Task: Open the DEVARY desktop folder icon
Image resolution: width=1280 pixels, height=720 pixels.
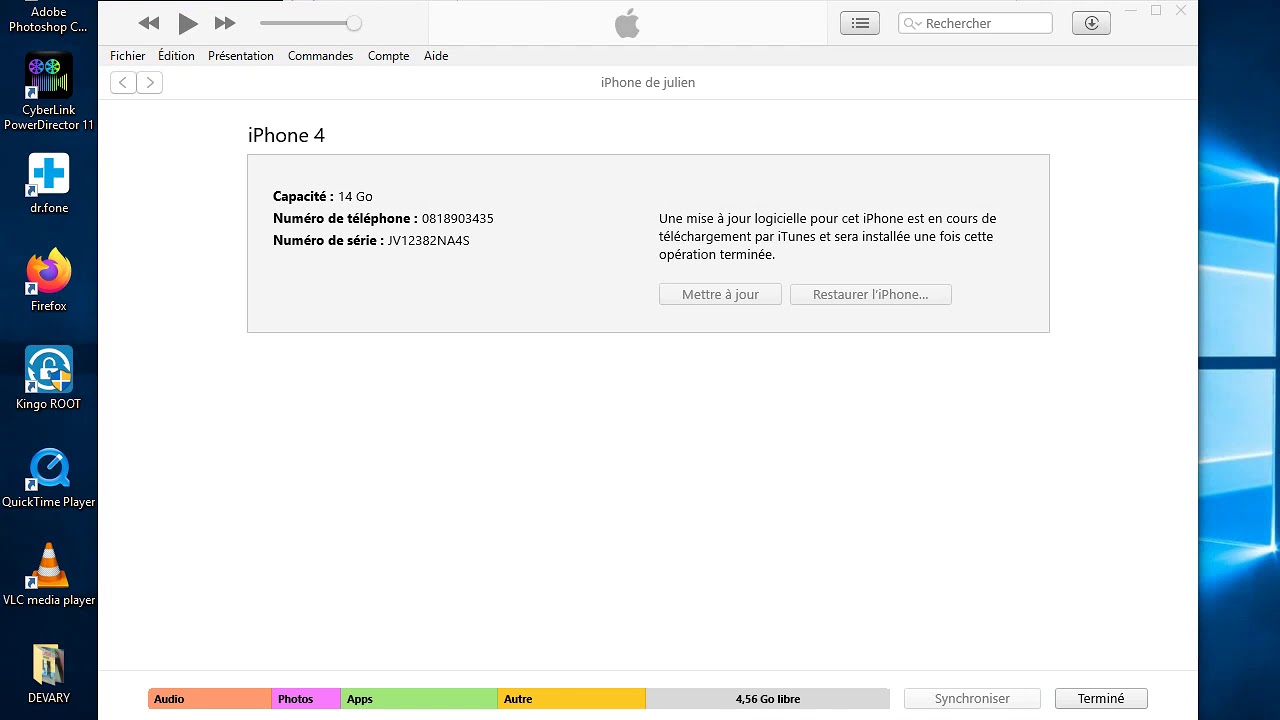Action: 48,673
